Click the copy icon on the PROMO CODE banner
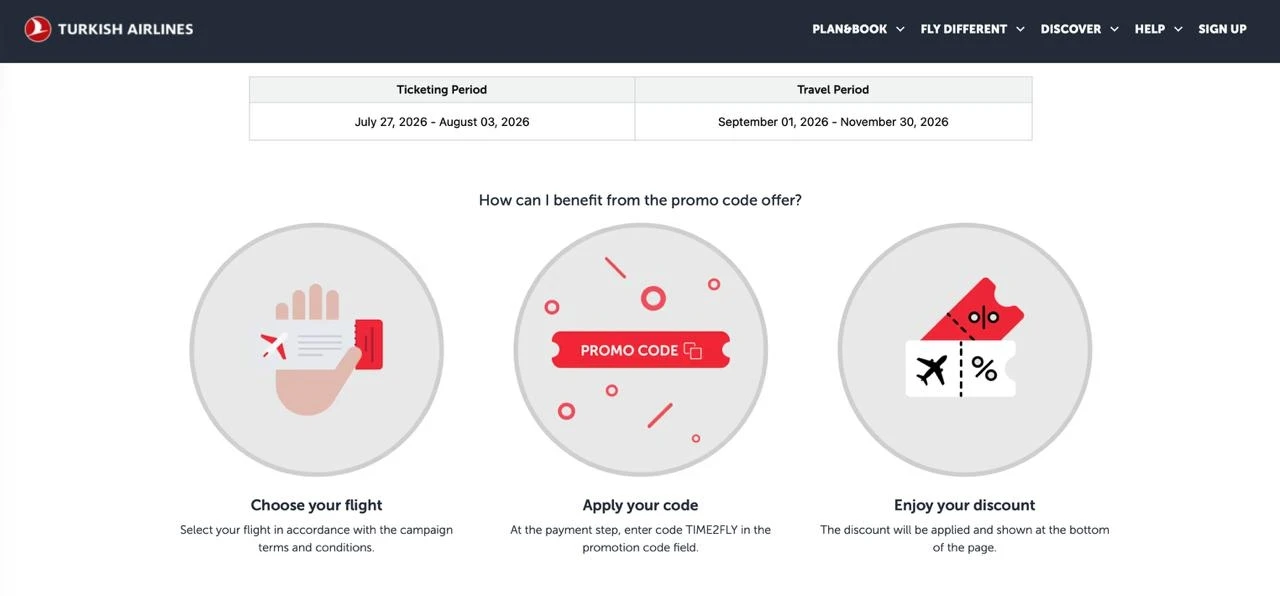 [692, 350]
